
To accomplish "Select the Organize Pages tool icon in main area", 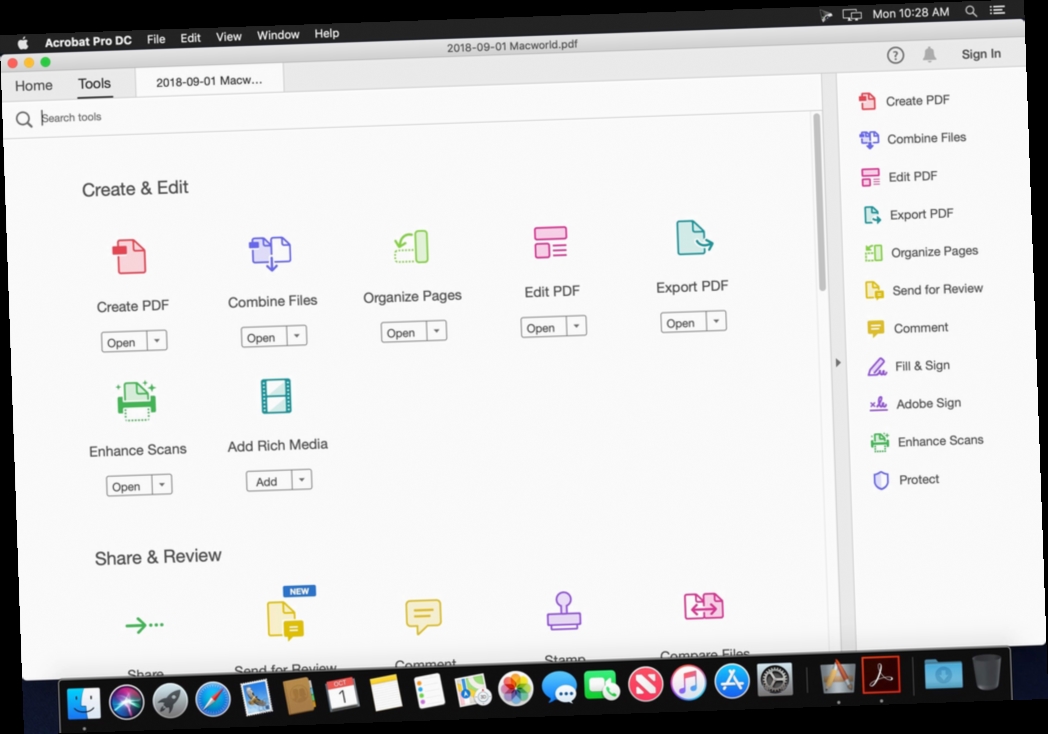I will 411,247.
